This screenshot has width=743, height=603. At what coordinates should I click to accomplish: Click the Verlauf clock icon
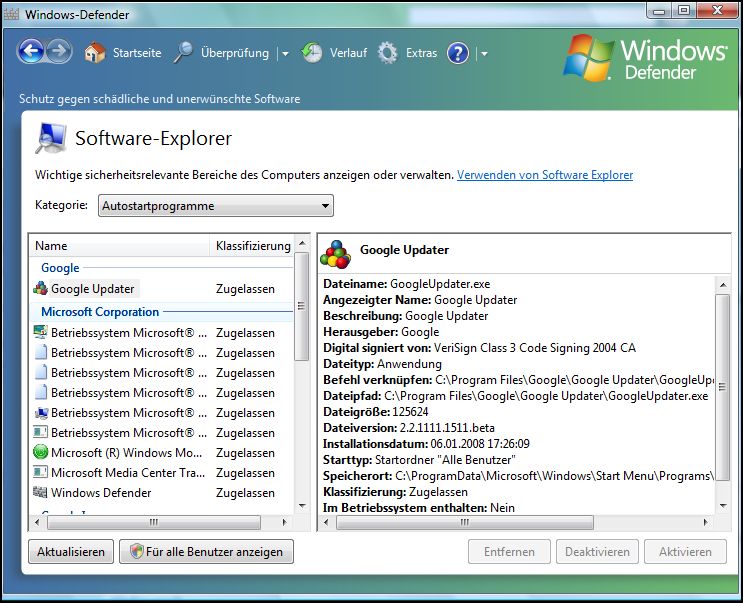pyautogui.click(x=312, y=53)
